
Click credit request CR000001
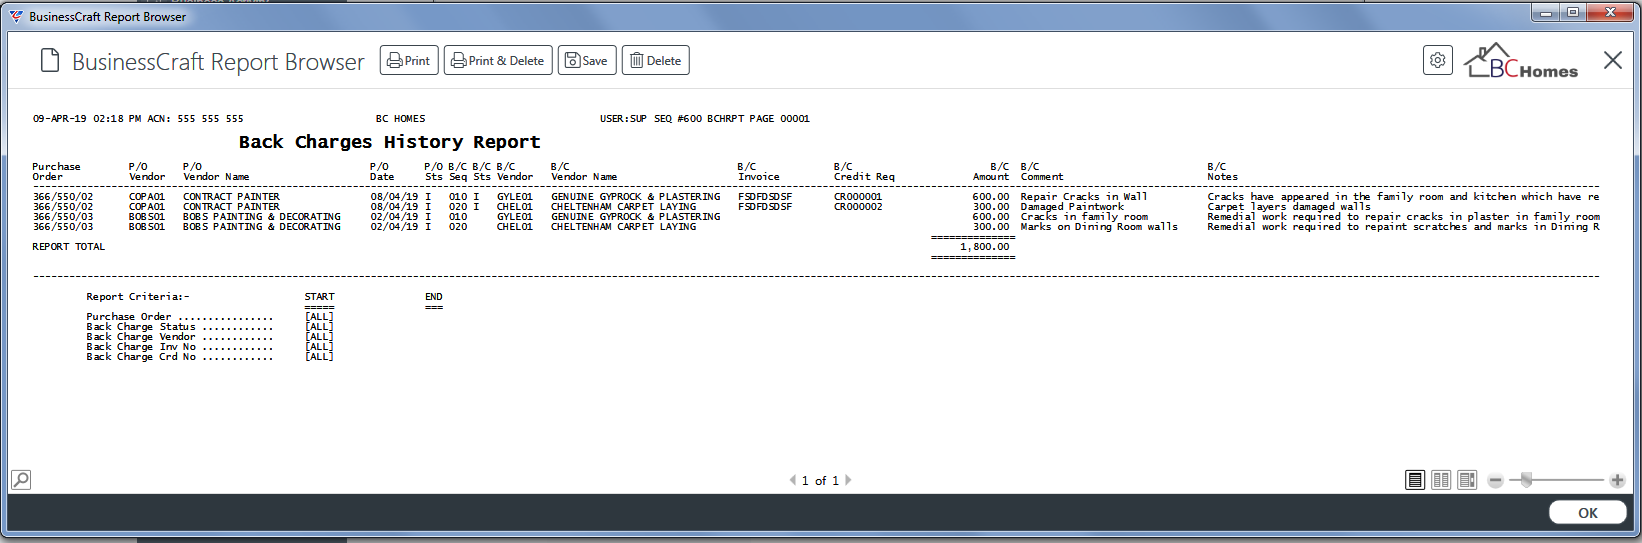(858, 197)
